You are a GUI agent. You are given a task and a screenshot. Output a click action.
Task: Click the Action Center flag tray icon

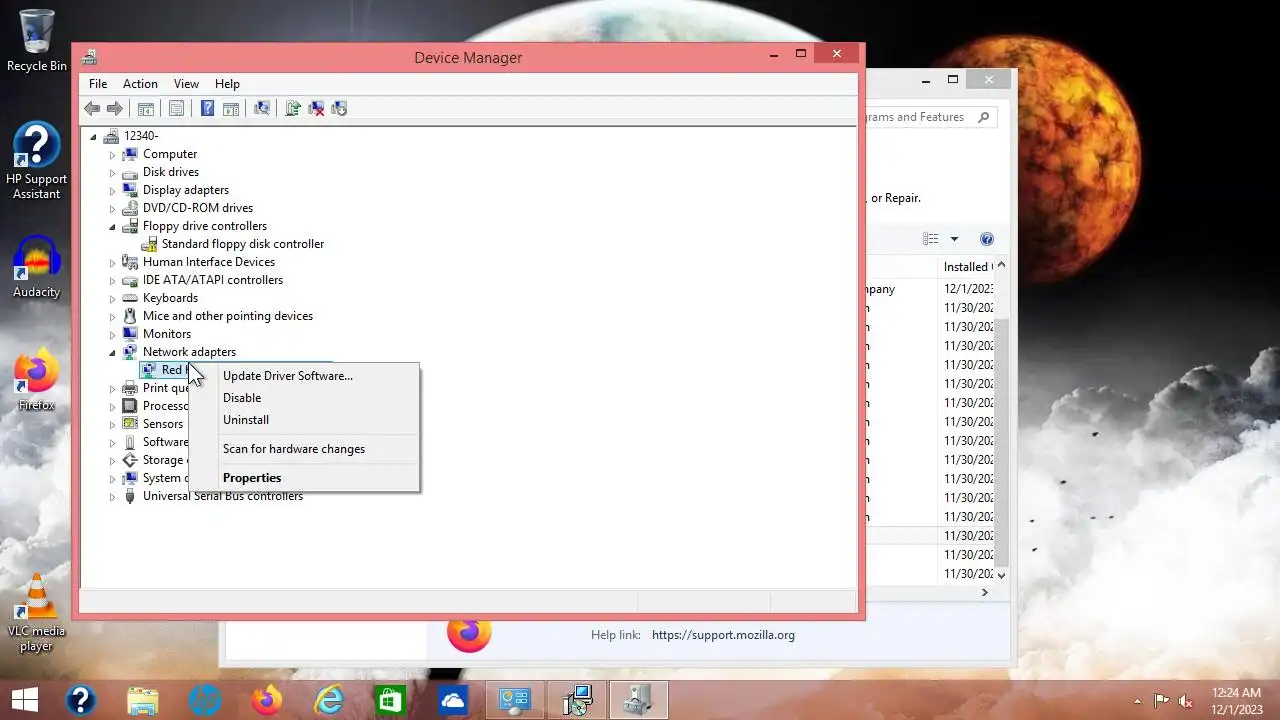point(1161,701)
